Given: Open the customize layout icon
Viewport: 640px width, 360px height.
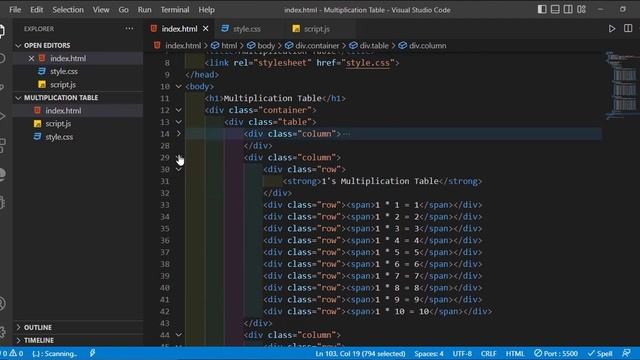Looking at the screenshot, I should (581, 9).
